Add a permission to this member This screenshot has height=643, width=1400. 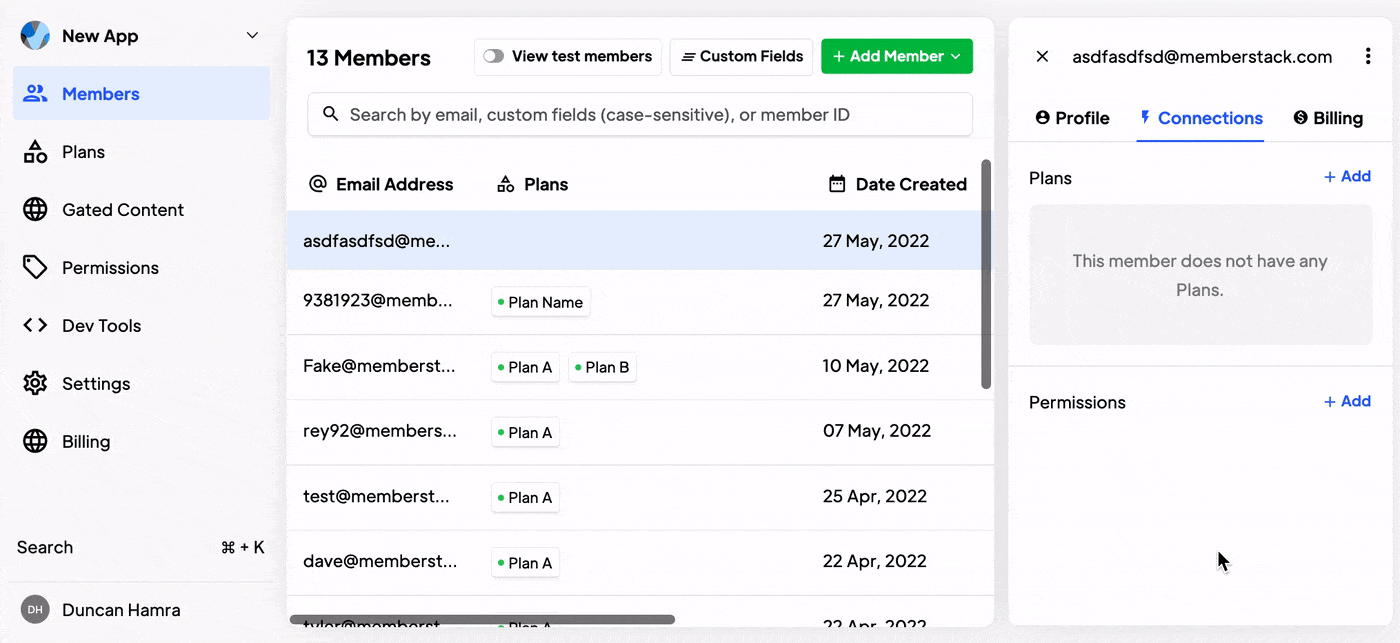(x=1346, y=402)
